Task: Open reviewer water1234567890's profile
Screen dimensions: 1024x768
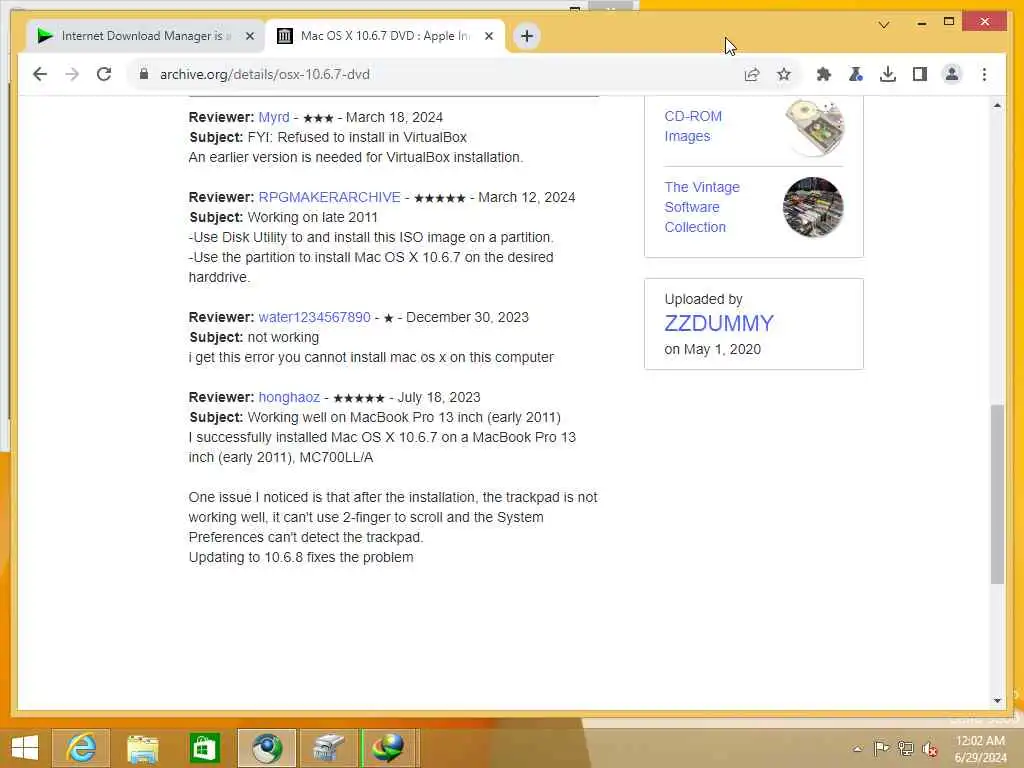Action: point(314,317)
